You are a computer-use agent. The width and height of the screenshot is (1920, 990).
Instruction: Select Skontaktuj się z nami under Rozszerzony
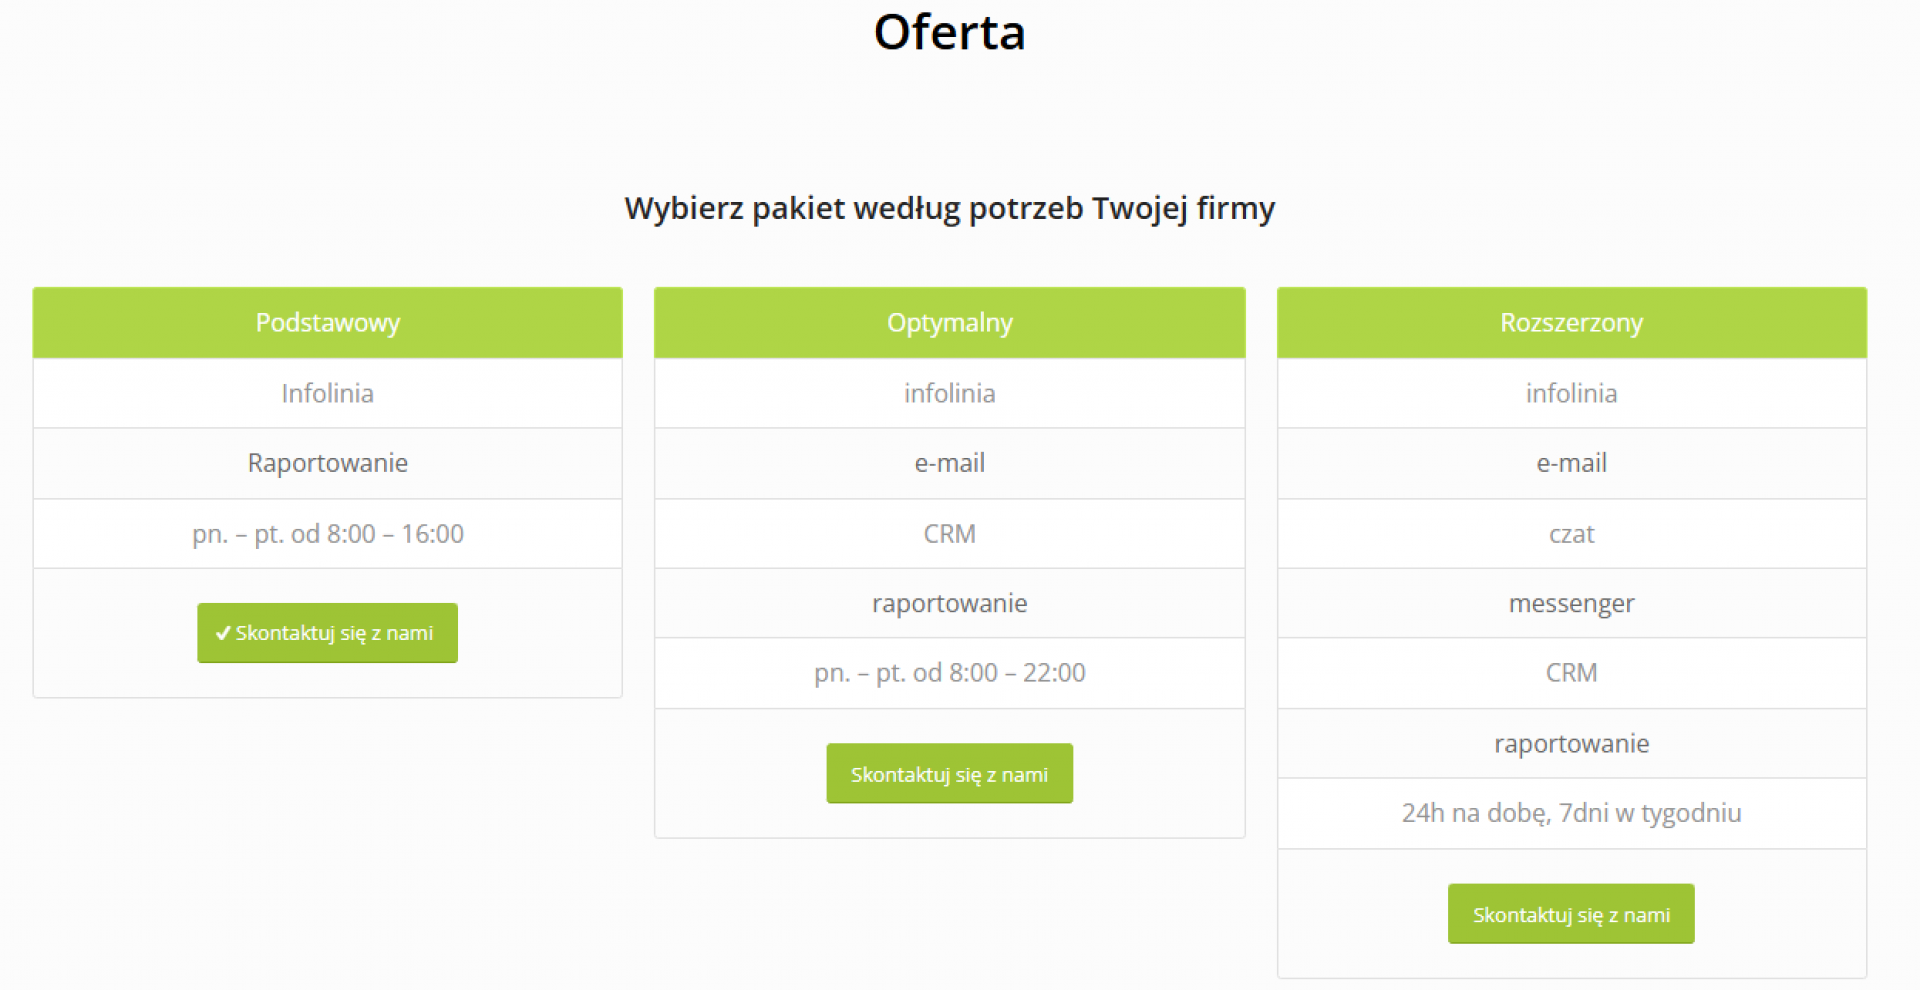pyautogui.click(x=1571, y=913)
